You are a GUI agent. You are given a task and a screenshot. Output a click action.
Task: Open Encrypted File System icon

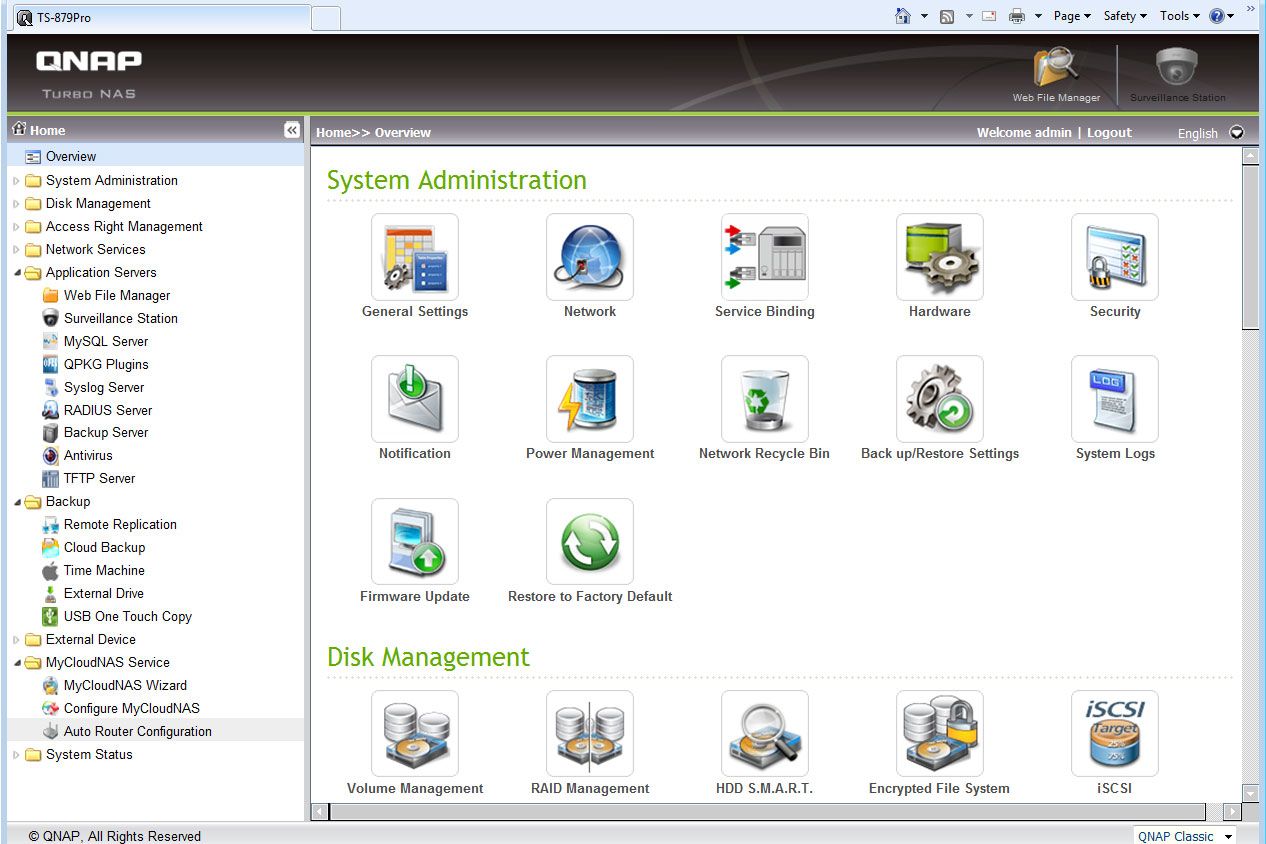point(940,734)
